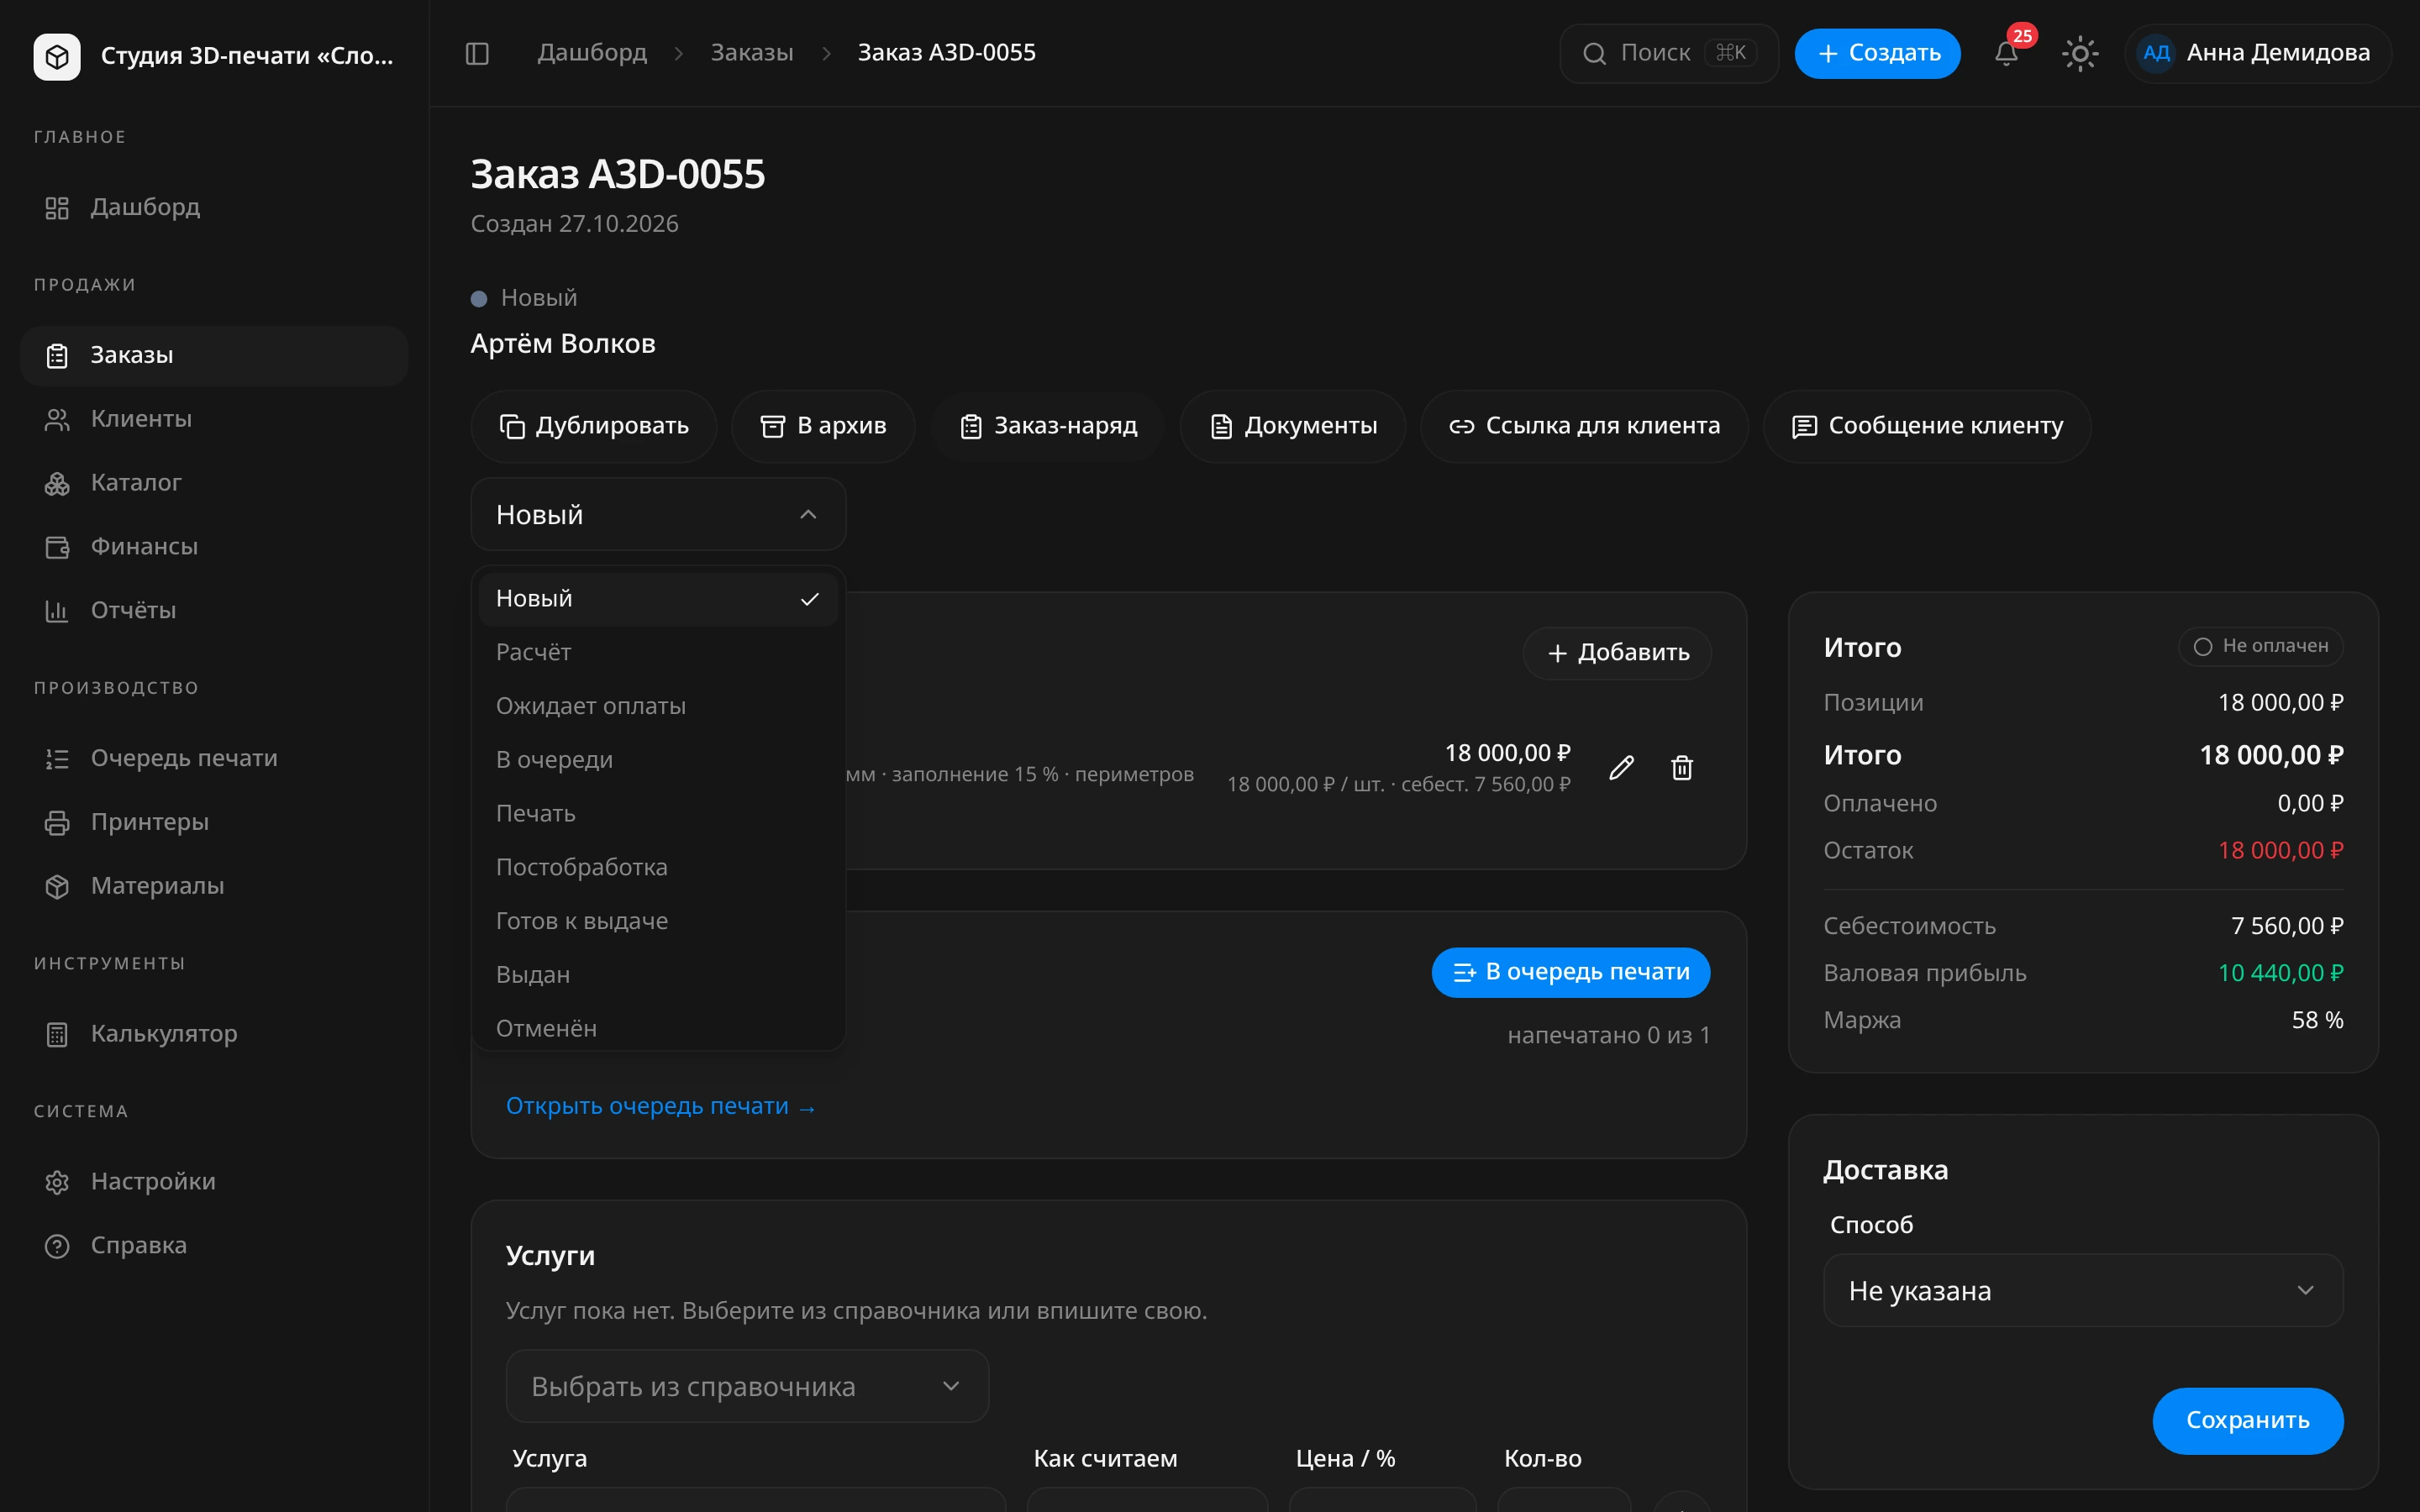The width and height of the screenshot is (2420, 1512).
Task: Click the Создать button
Action: (x=1877, y=53)
